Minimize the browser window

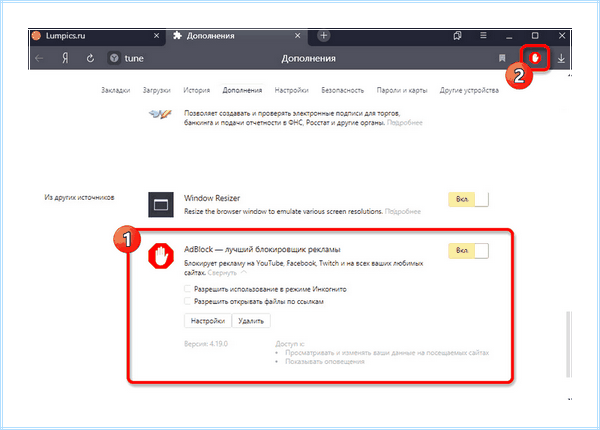click(509, 36)
